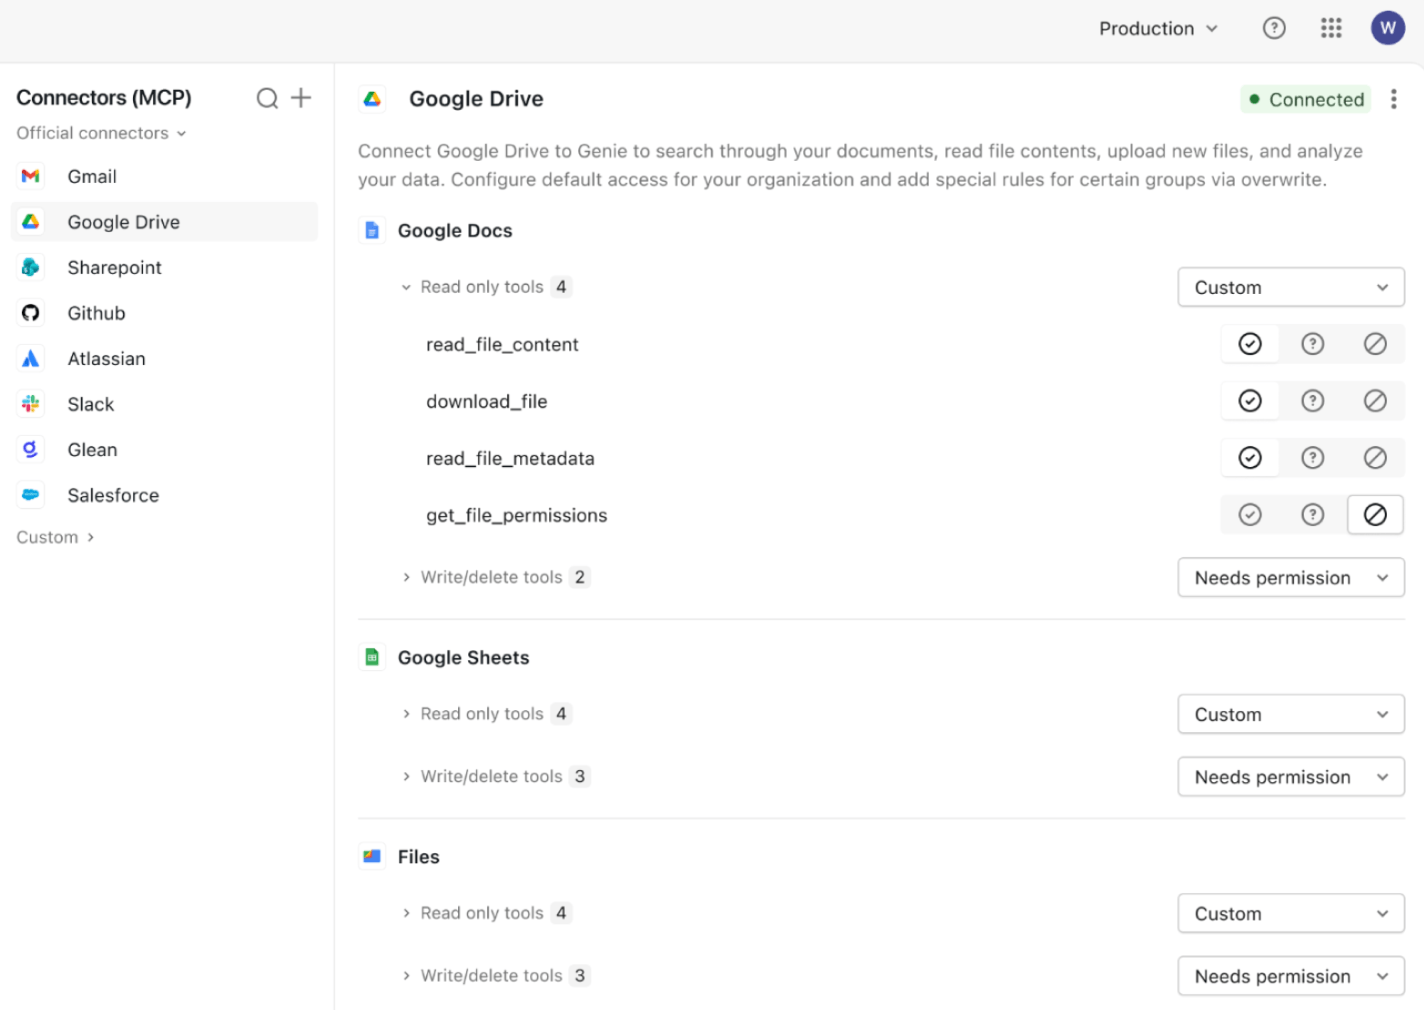The height and width of the screenshot is (1010, 1424).
Task: Click the read_file_metadata tool name
Action: coord(510,458)
